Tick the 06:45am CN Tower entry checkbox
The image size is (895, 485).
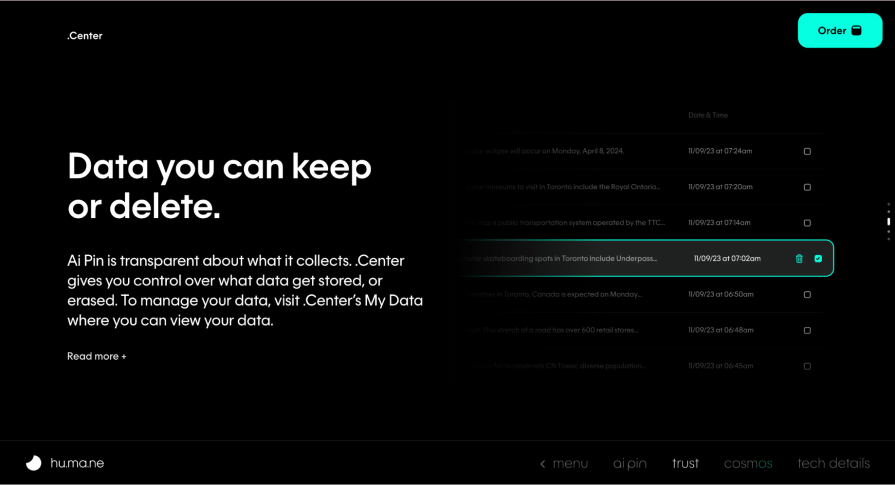click(807, 366)
